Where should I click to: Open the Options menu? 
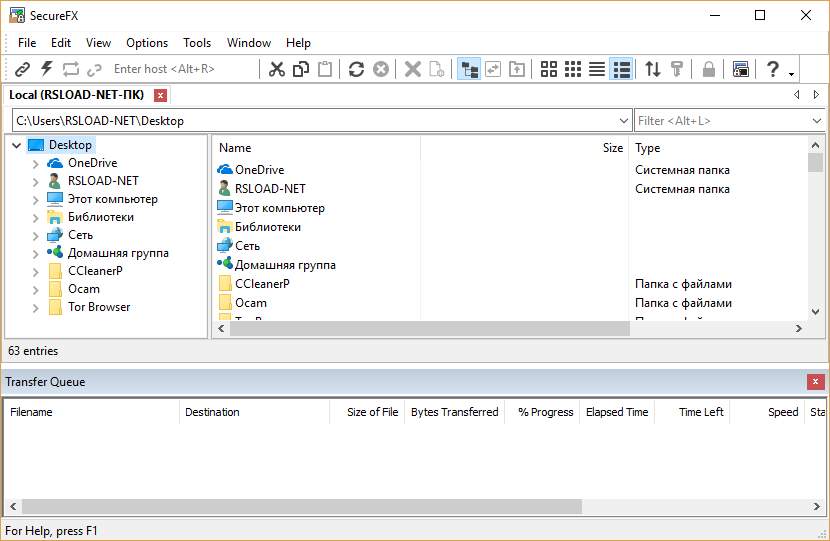pos(147,43)
